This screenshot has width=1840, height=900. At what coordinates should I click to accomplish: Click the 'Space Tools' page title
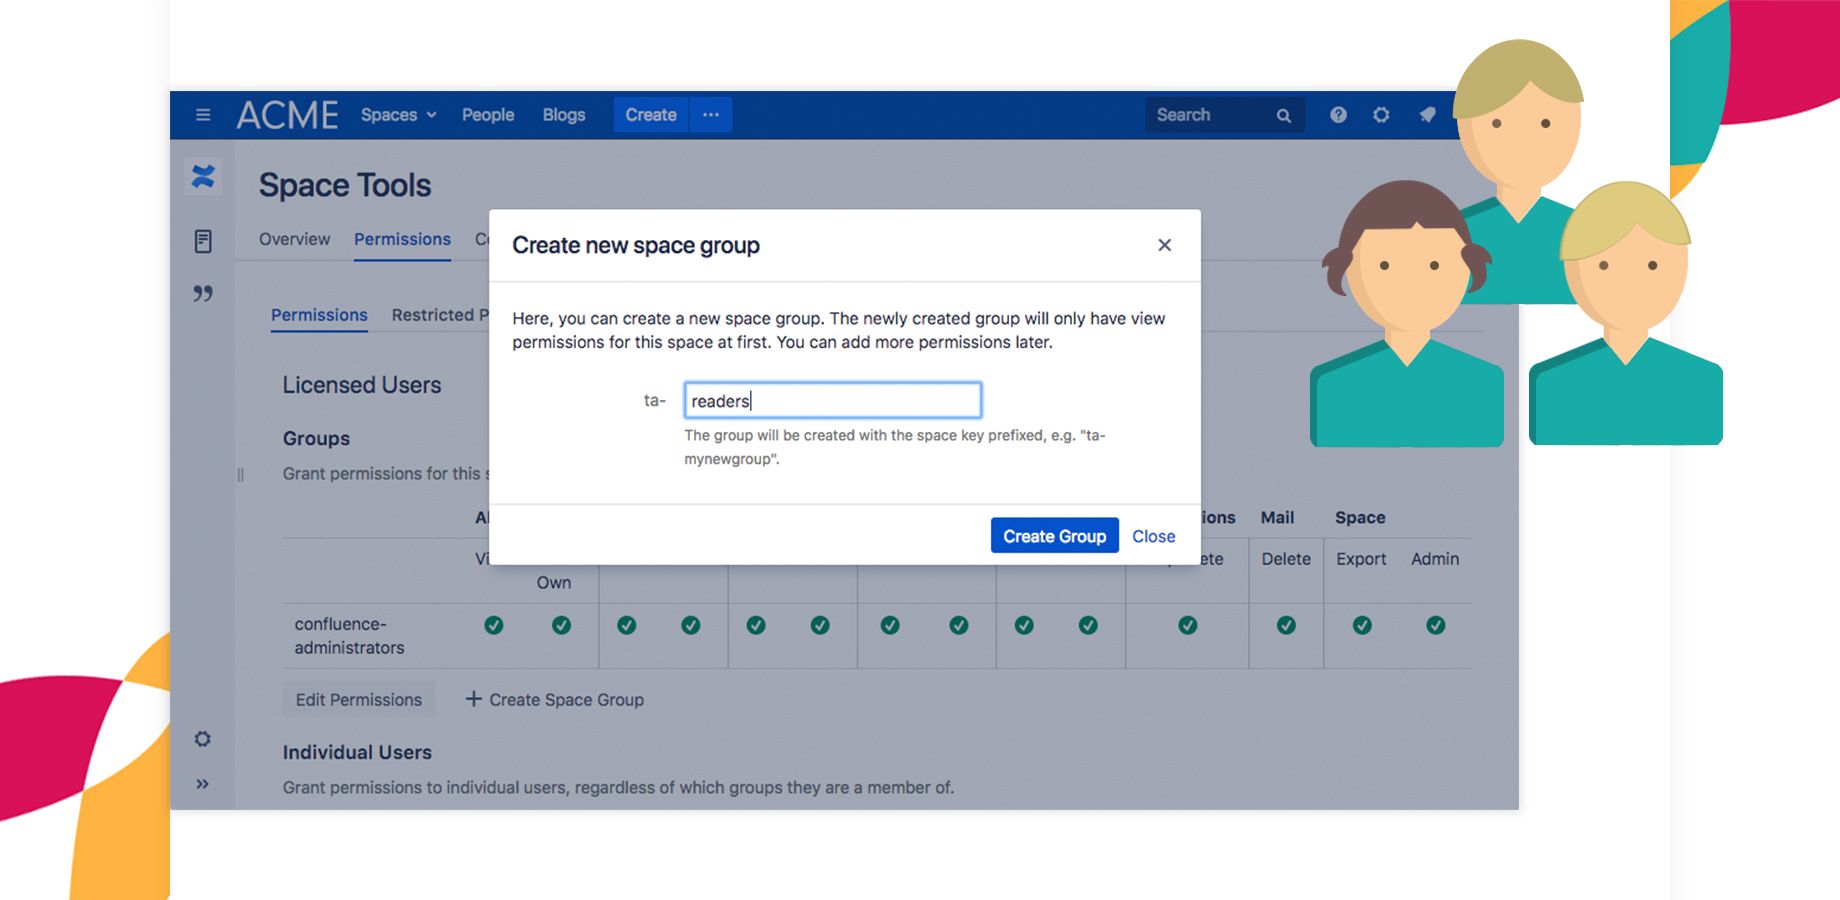pyautogui.click(x=345, y=185)
